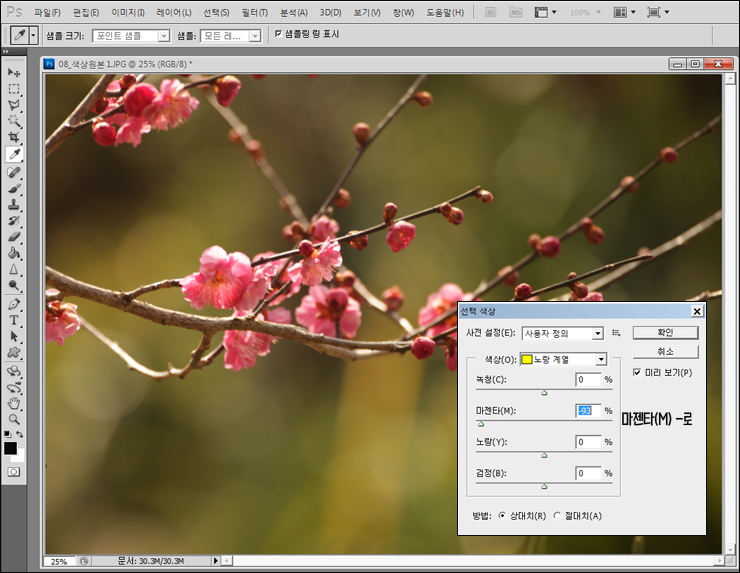Select the Eraser tool
Image resolution: width=740 pixels, height=573 pixels.
tap(14, 236)
